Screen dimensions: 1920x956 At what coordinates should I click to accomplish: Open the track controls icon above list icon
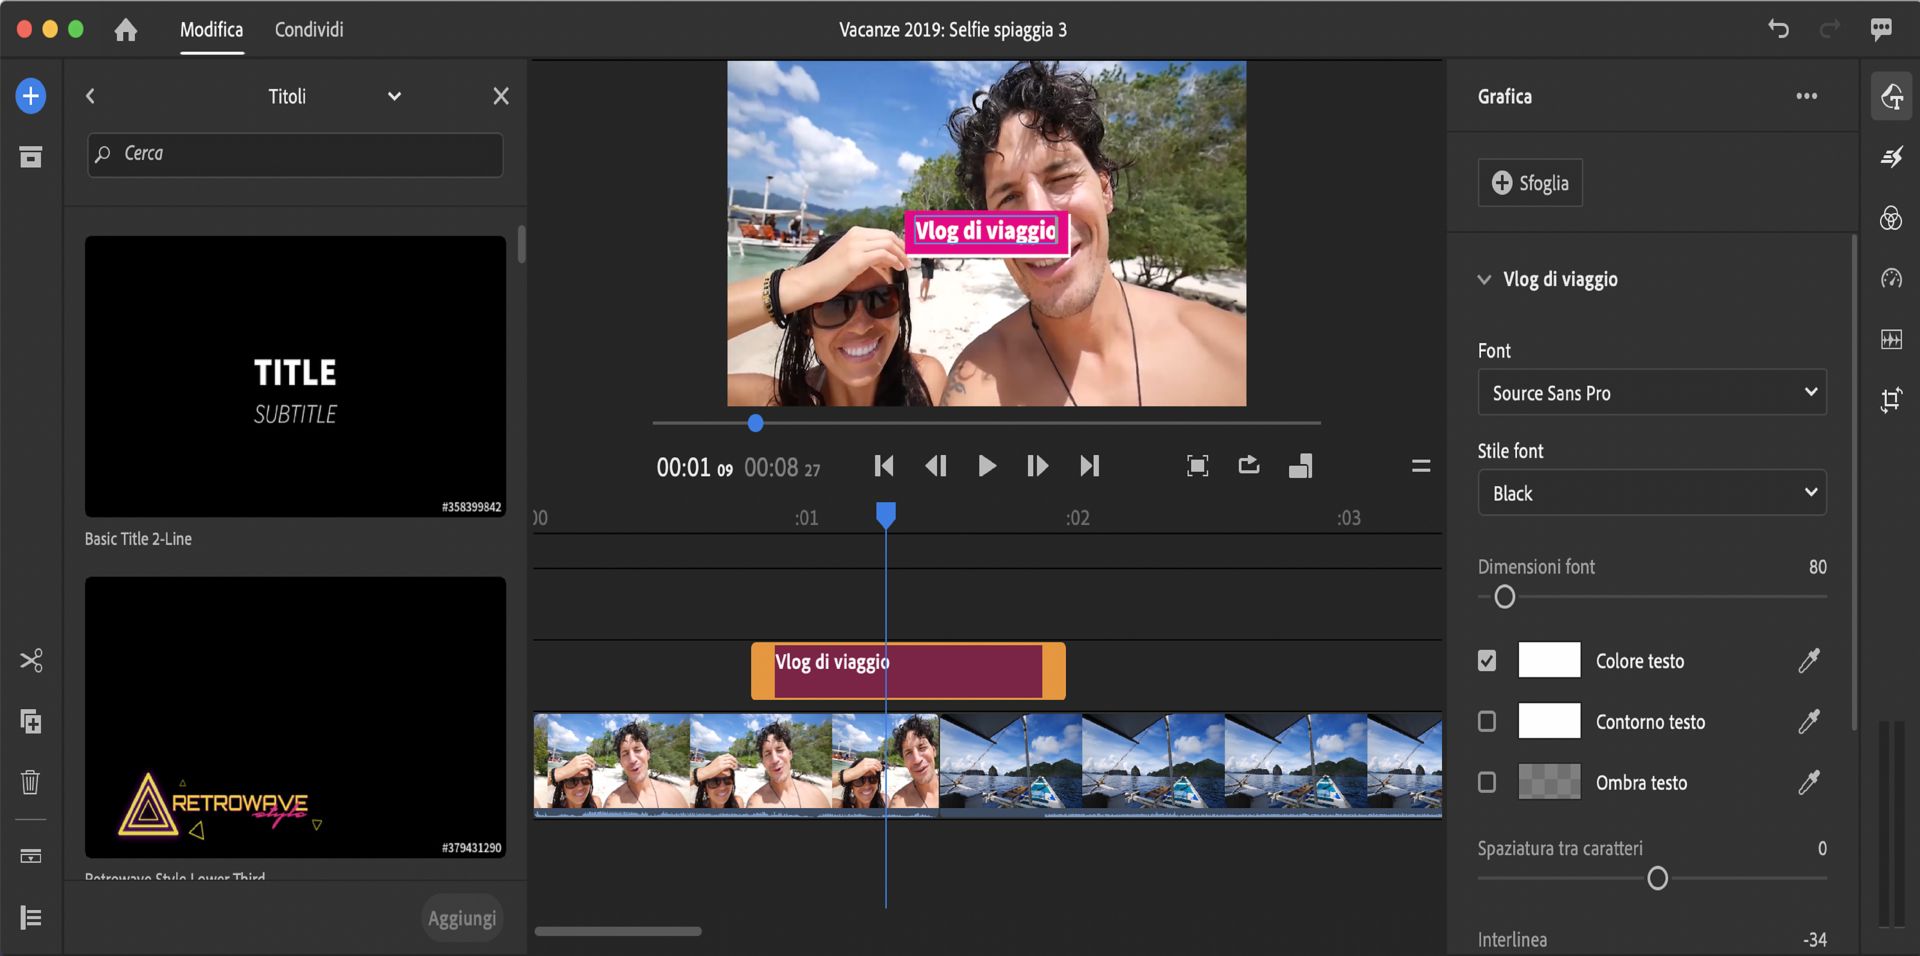31,856
